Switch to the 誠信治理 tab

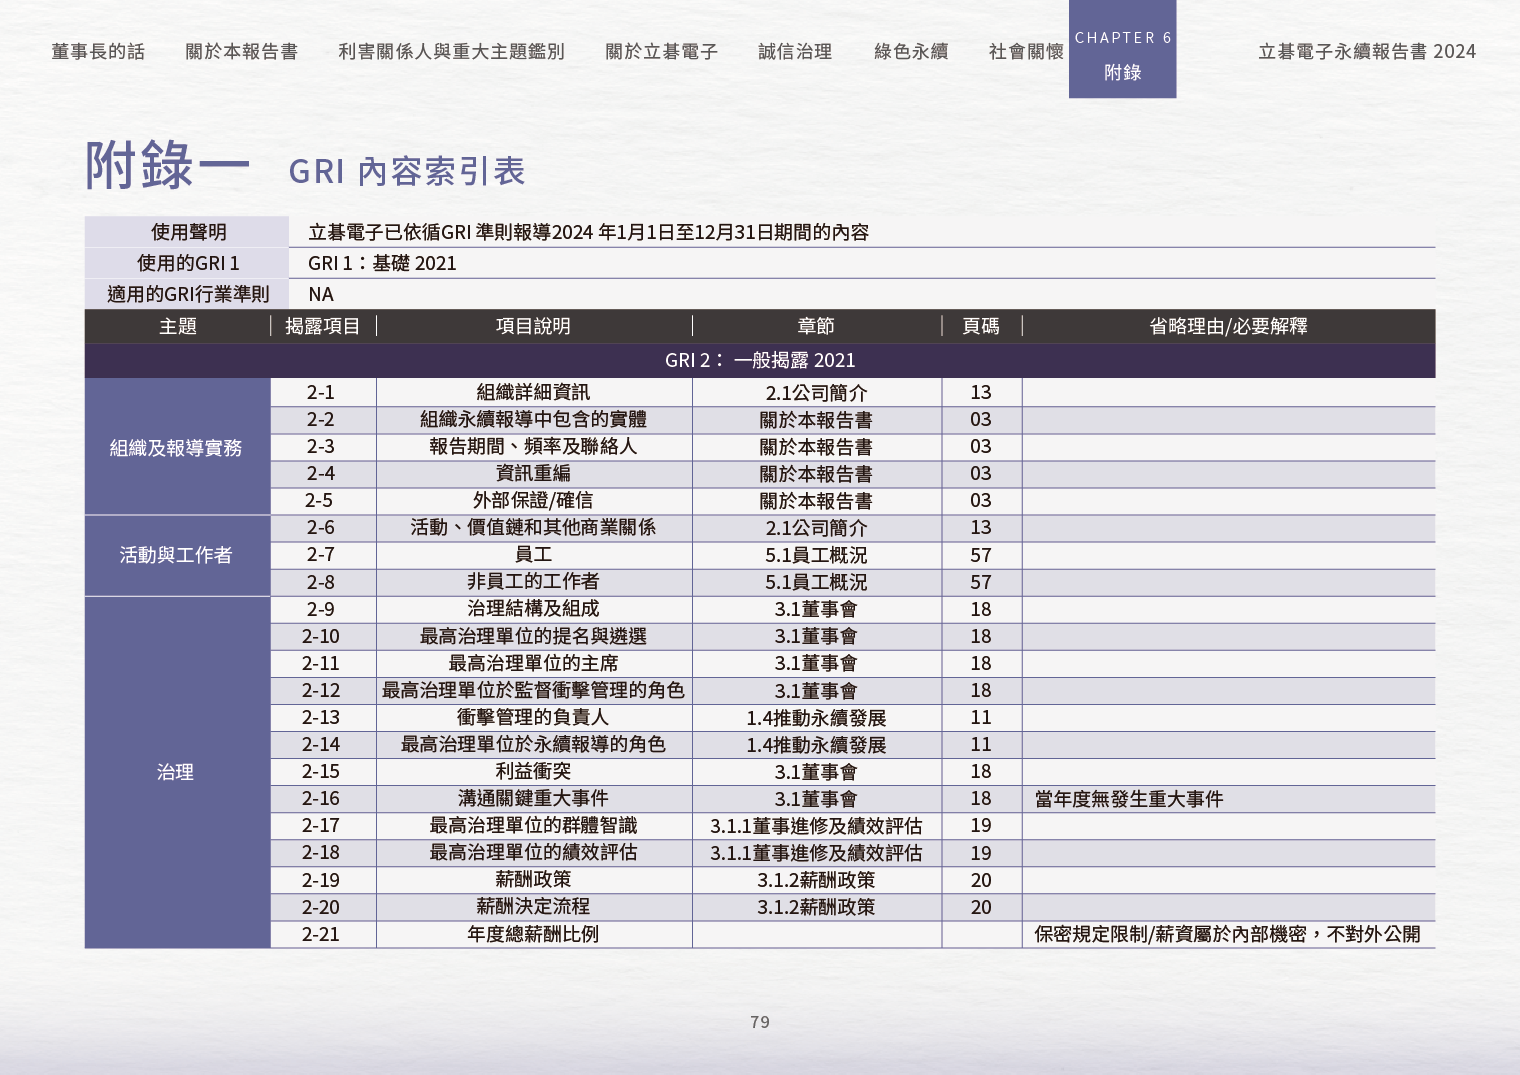[795, 51]
